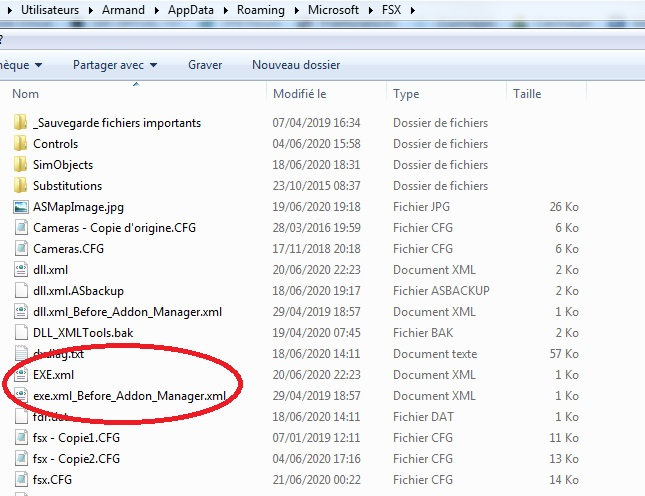Click the date 23/10/2015 08:37

click(x=316, y=185)
